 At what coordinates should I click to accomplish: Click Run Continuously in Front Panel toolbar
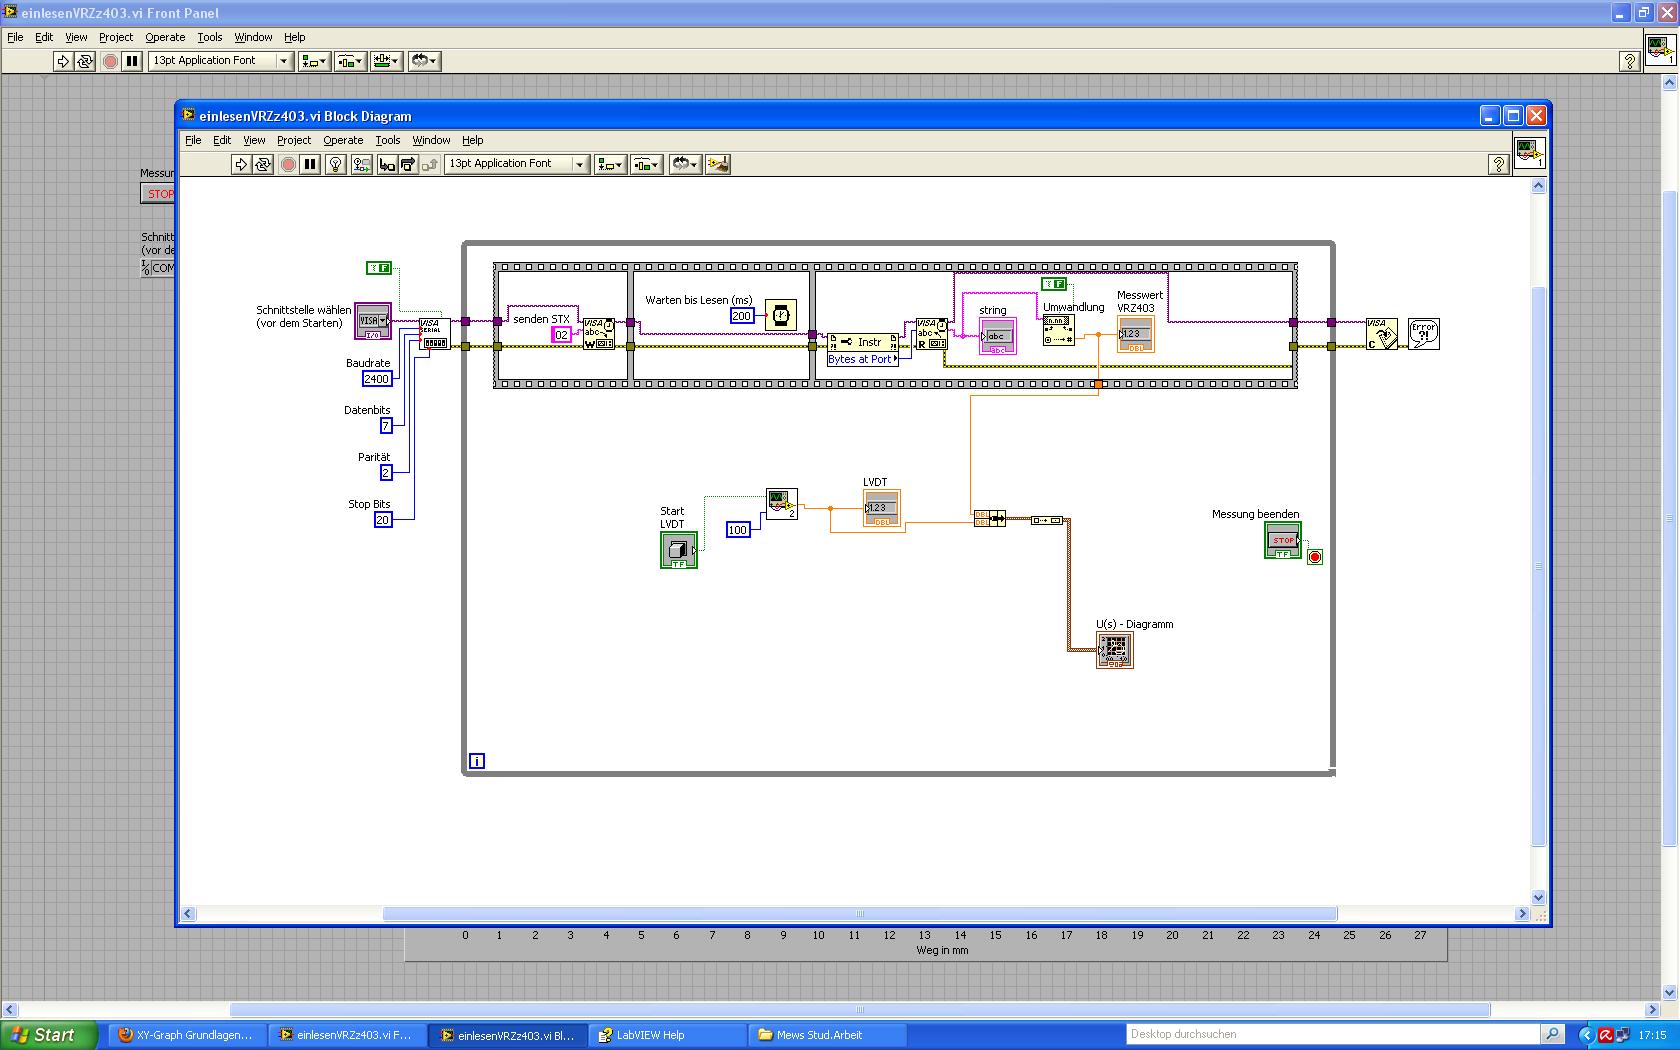click(x=85, y=61)
